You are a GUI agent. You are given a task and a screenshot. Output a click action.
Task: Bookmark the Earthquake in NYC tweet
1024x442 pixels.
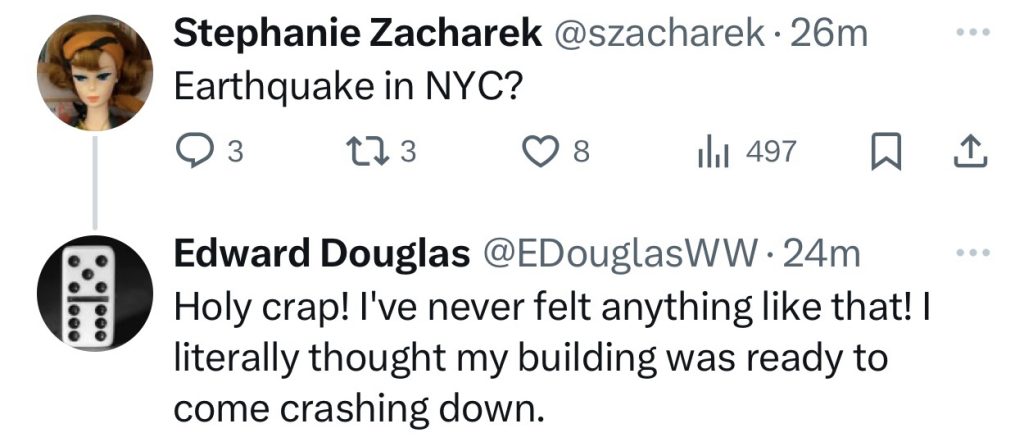coord(884,152)
